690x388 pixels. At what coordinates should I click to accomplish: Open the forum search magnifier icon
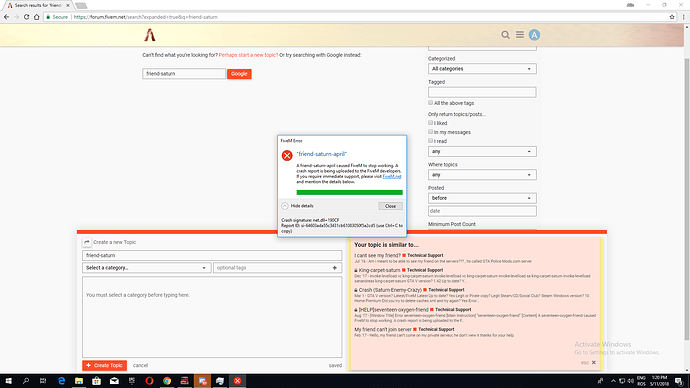coord(505,35)
